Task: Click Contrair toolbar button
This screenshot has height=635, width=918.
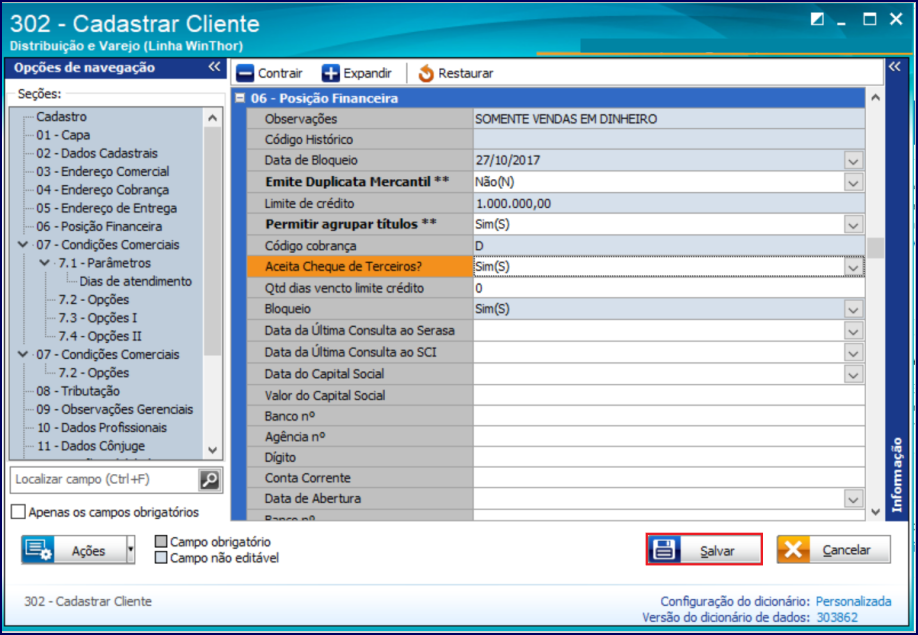Action: coord(270,74)
